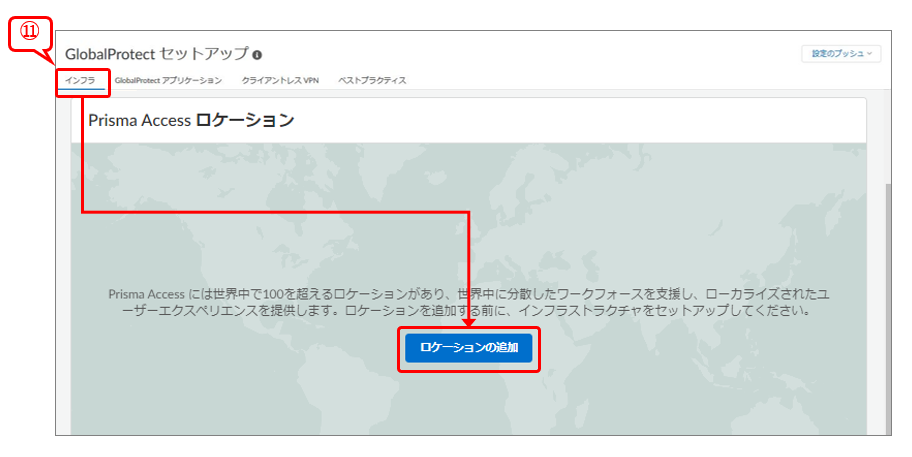Click the description line starting with Prisma Access
This screenshot has width=912, height=457.
pos(468,295)
